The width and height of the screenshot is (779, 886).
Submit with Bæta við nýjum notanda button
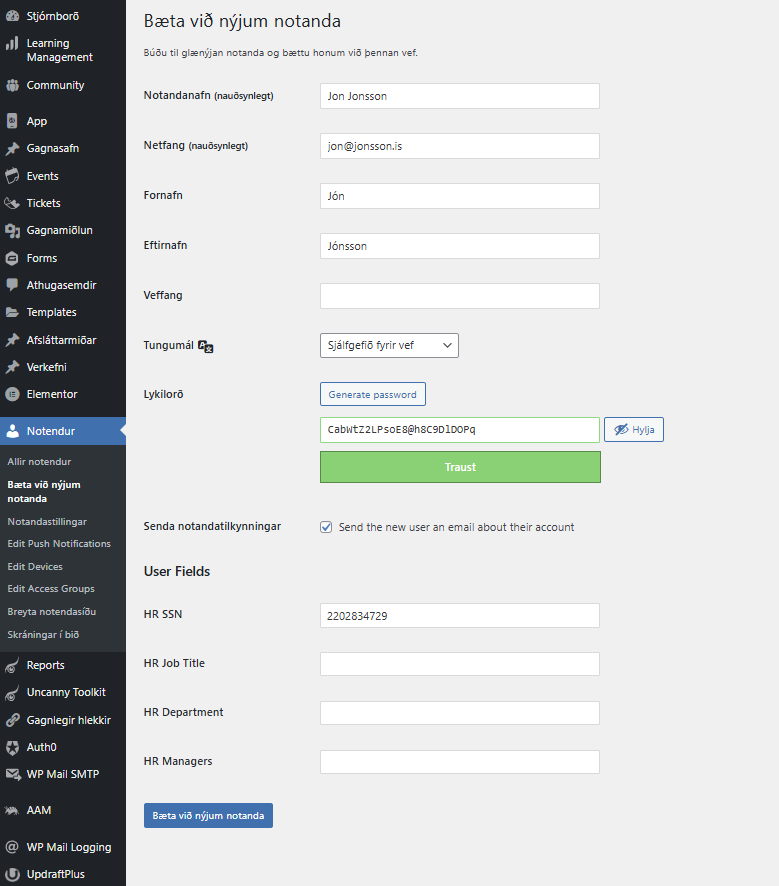(x=208, y=816)
